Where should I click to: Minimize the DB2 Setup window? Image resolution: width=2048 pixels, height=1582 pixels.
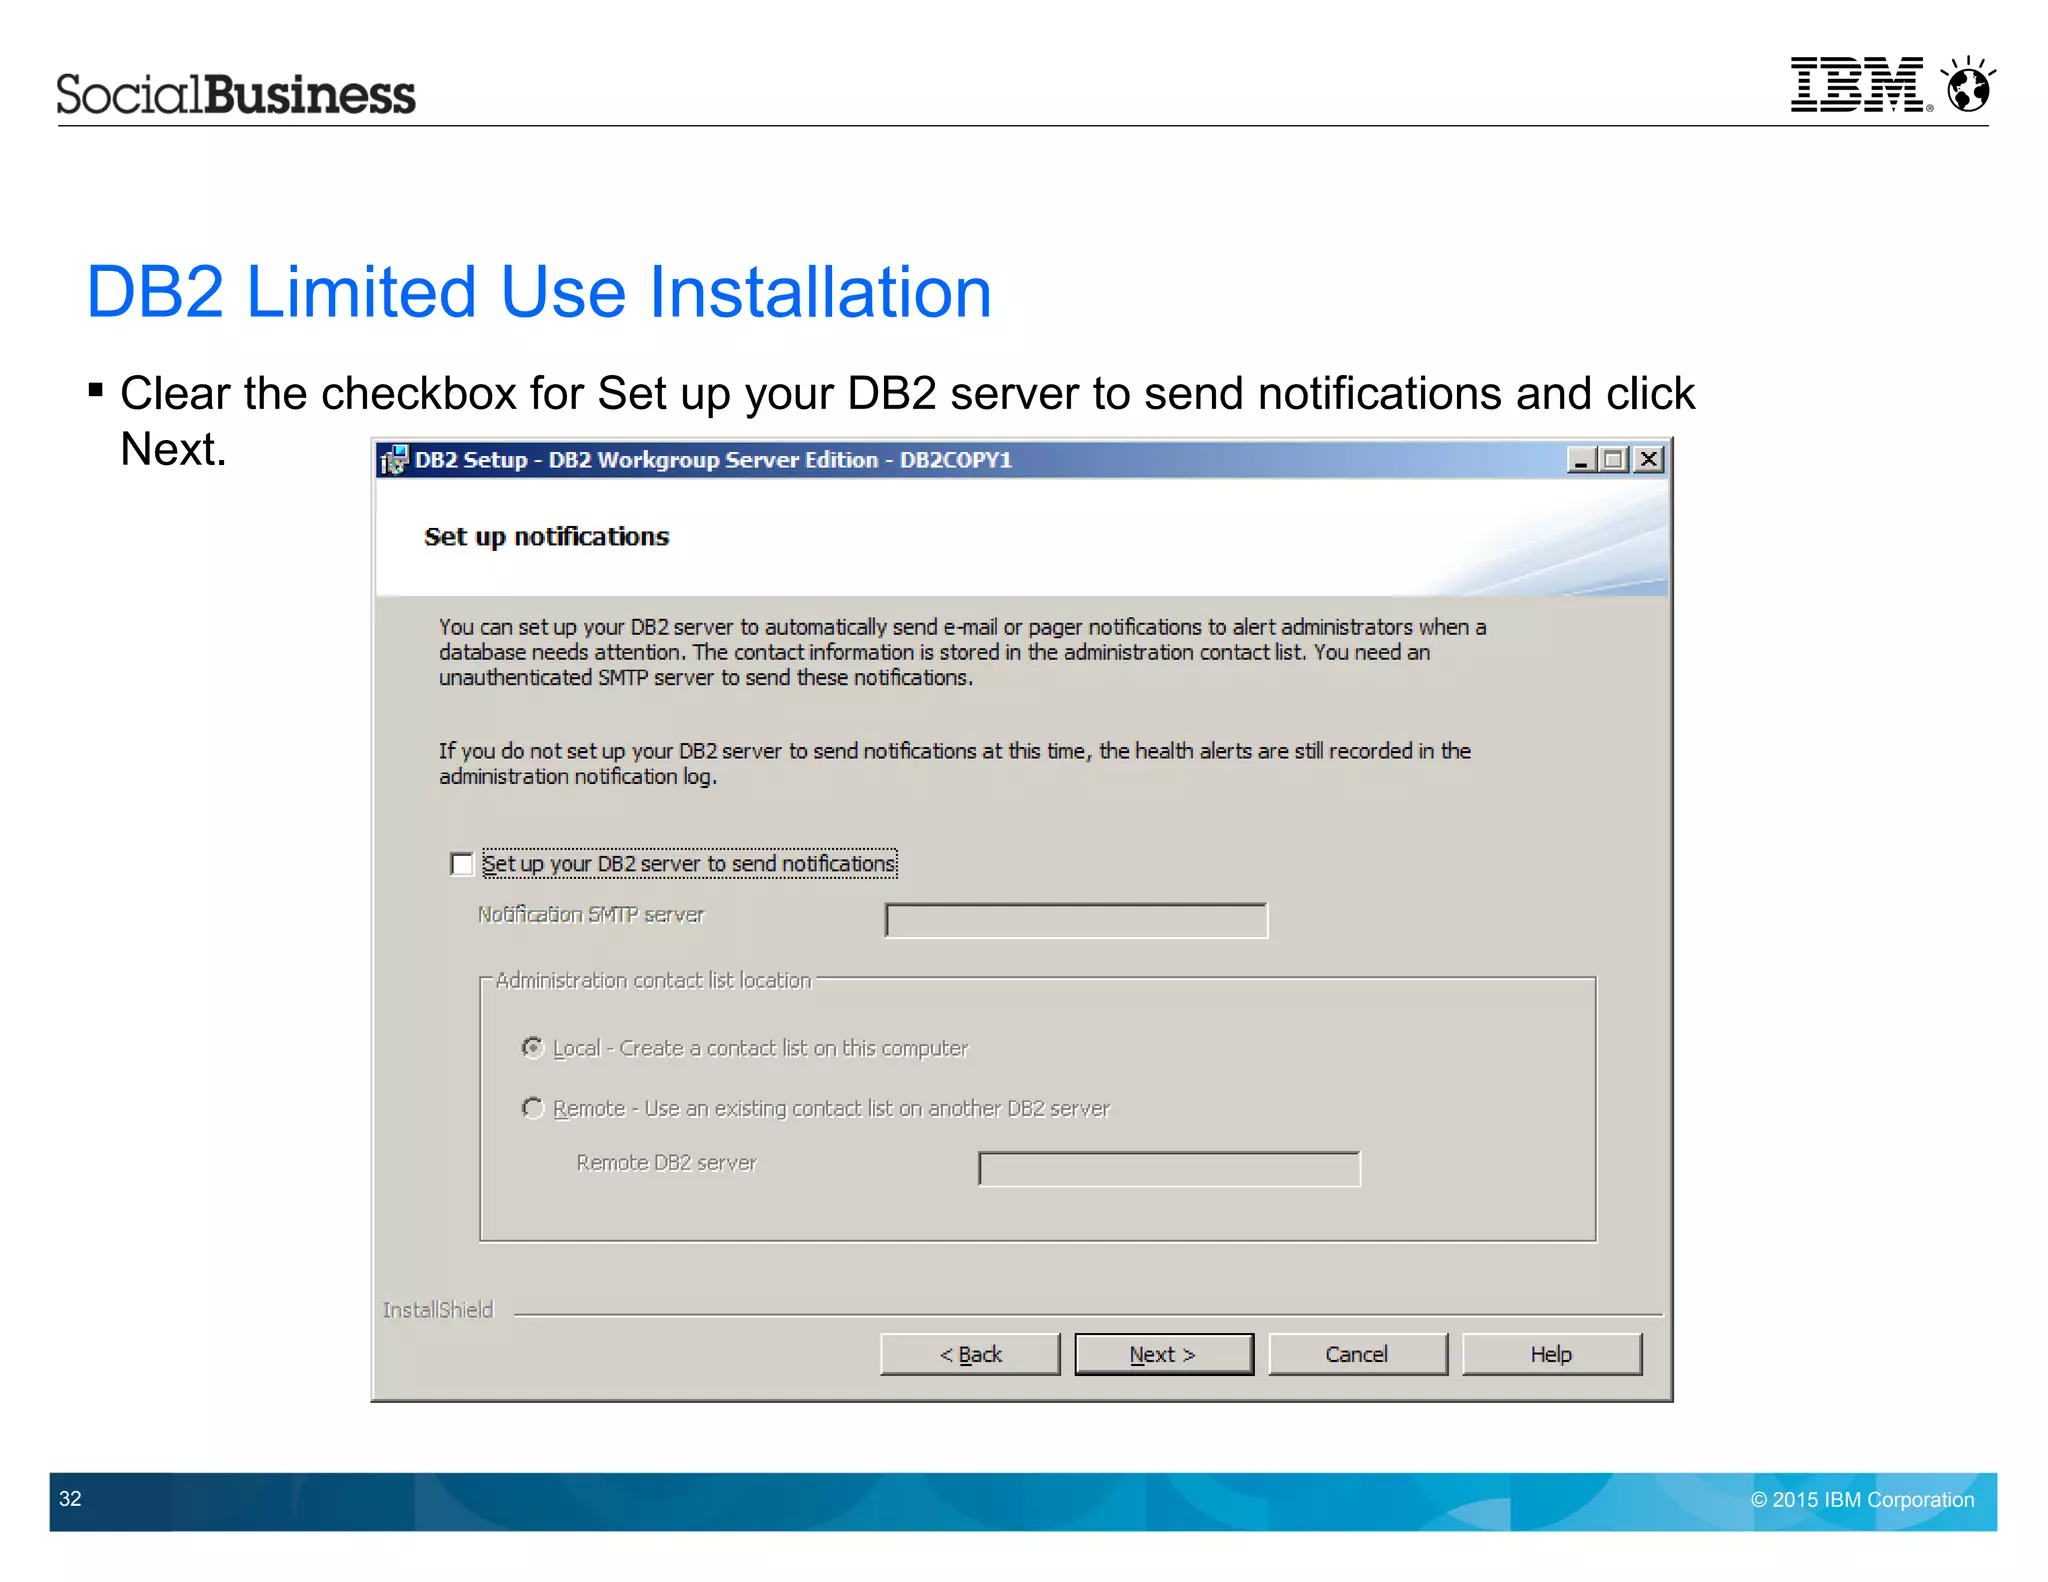(1581, 460)
